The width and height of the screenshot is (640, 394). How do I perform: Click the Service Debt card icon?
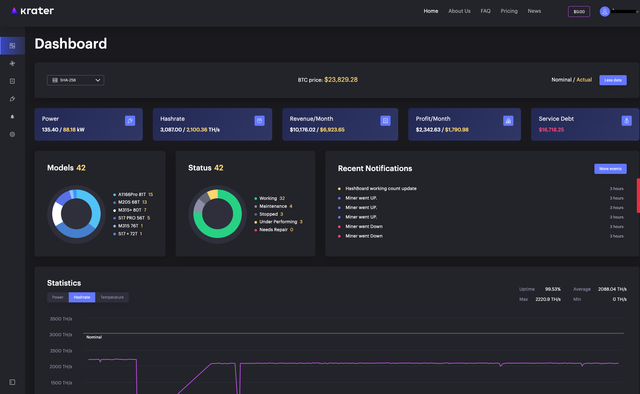(627, 120)
